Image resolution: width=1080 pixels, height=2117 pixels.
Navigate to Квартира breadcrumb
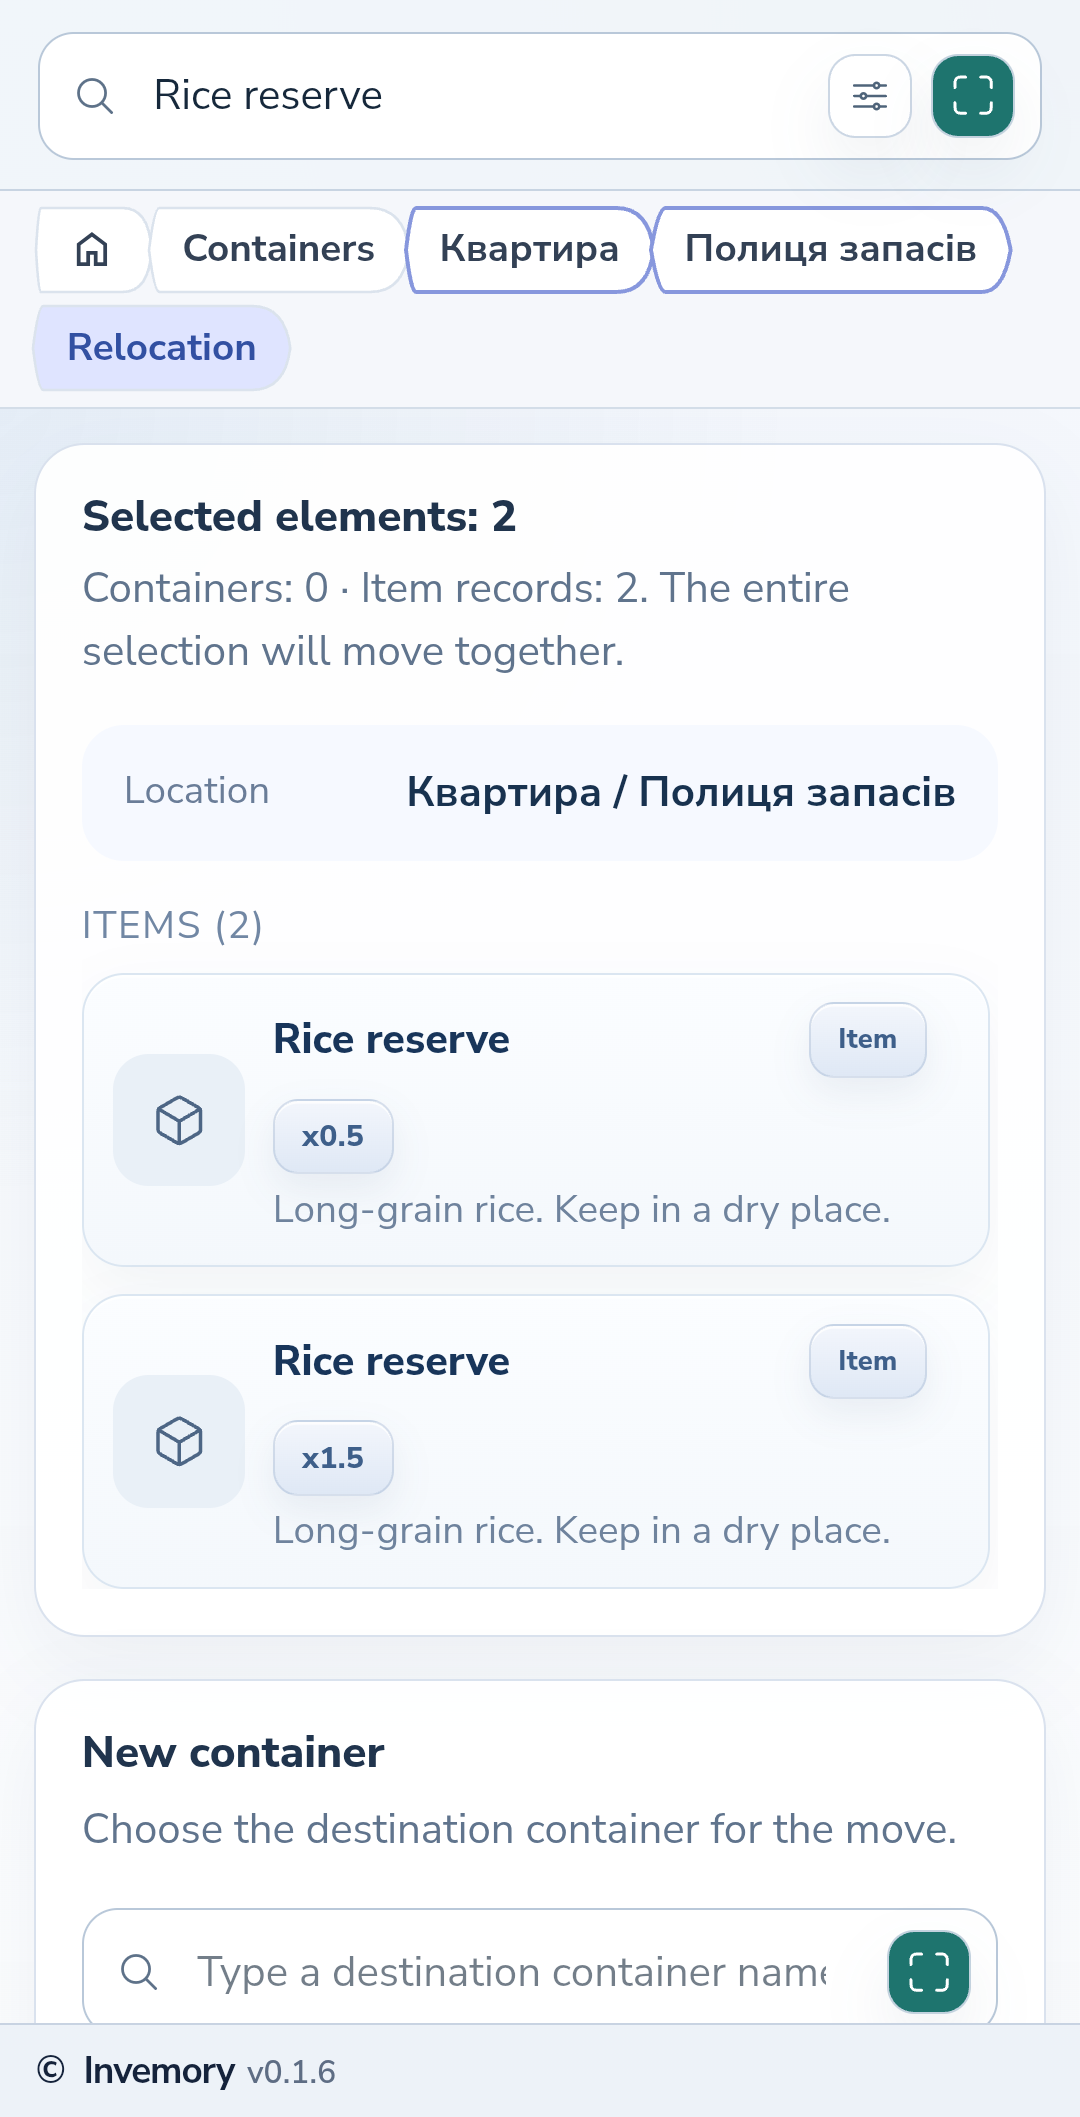530,249
